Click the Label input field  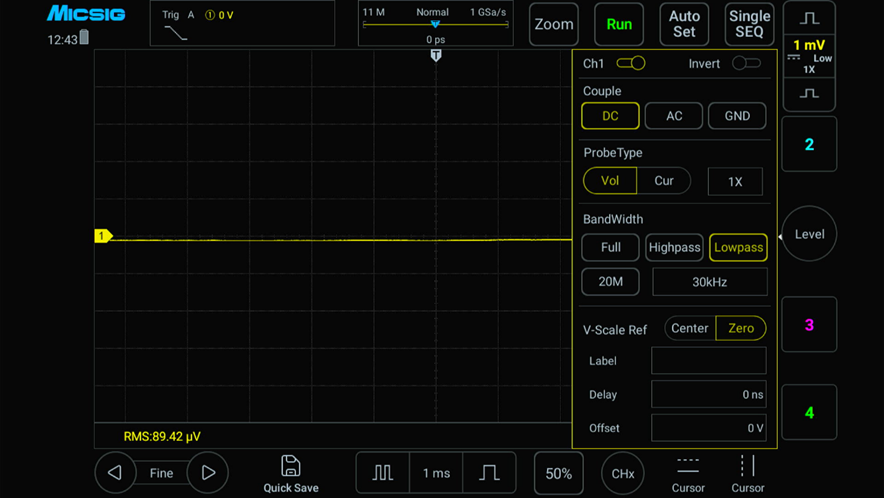(708, 361)
